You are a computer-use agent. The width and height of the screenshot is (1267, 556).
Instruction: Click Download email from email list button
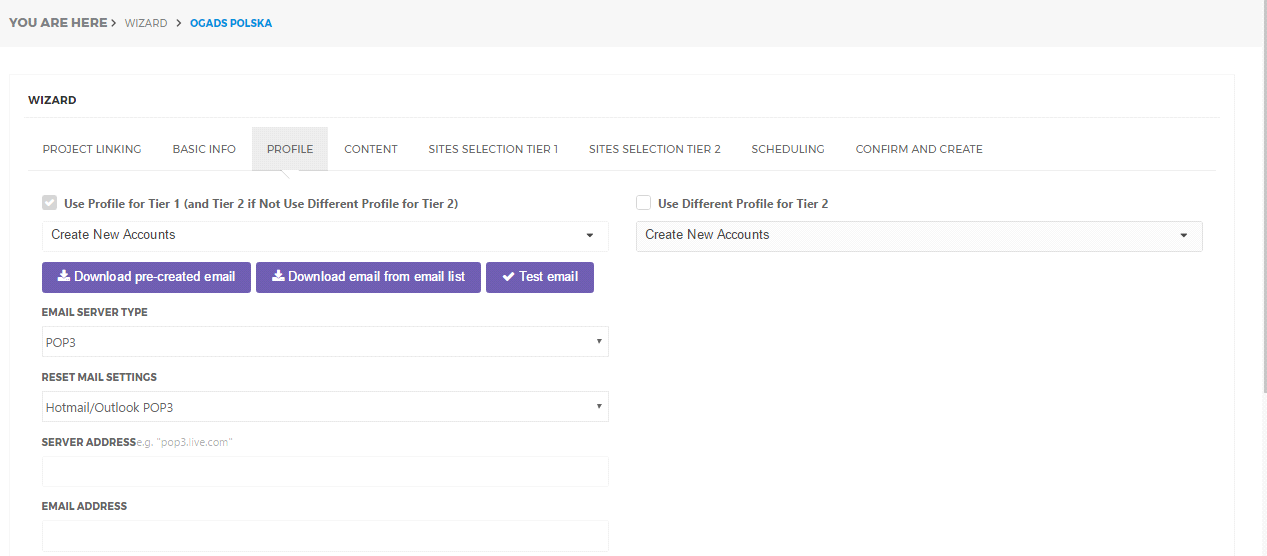(x=368, y=277)
